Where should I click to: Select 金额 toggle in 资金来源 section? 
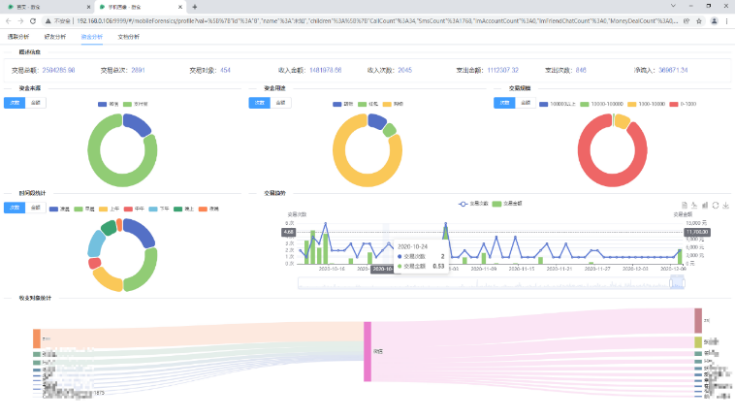click(36, 103)
